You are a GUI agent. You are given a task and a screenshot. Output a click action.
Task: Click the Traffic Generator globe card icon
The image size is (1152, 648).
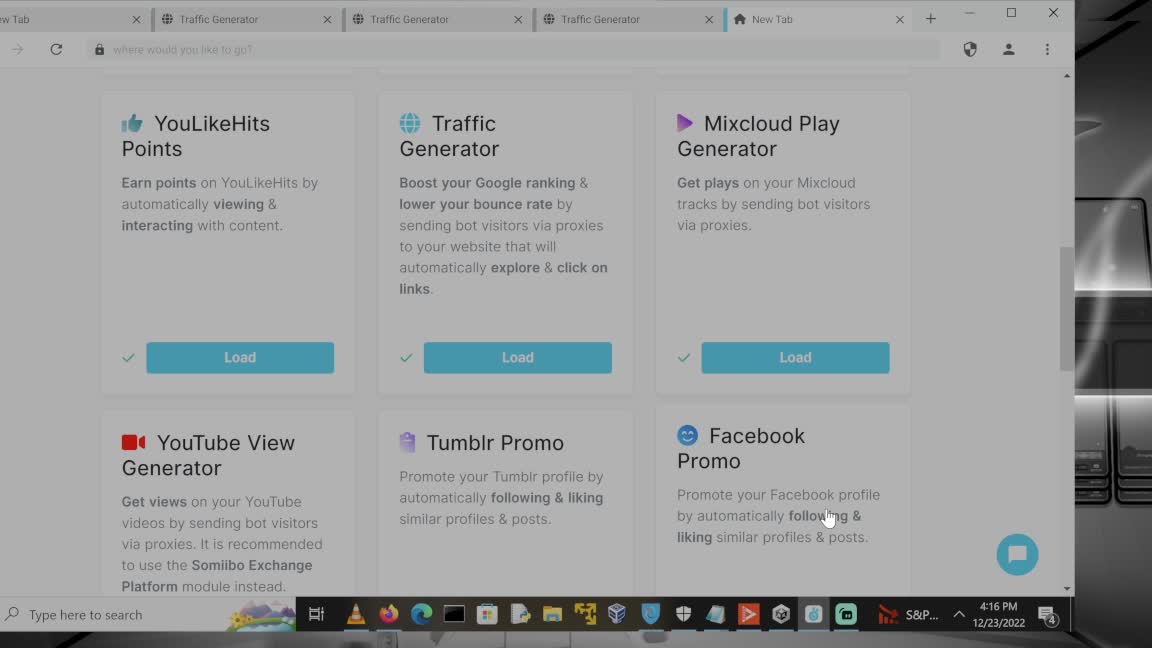click(410, 123)
